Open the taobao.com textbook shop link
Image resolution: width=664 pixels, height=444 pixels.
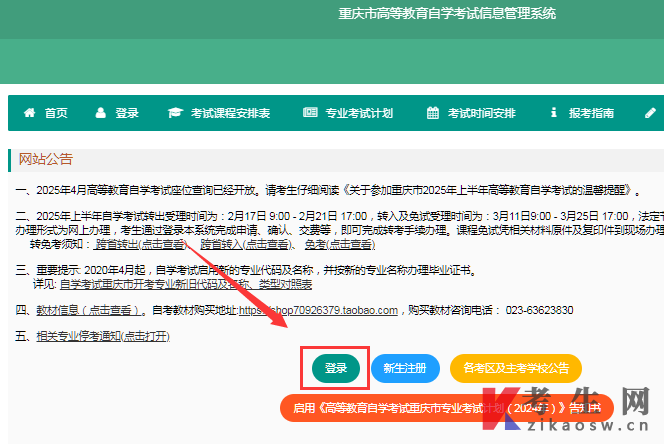318,310
